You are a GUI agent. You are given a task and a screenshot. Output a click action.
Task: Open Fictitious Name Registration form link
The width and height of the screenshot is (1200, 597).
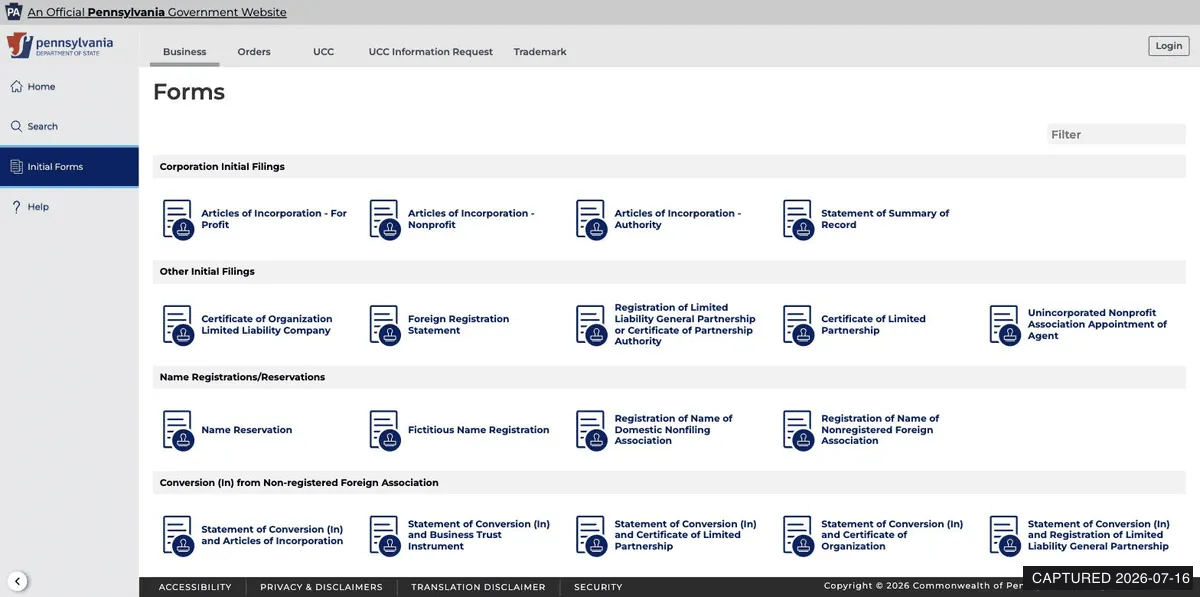(478, 430)
